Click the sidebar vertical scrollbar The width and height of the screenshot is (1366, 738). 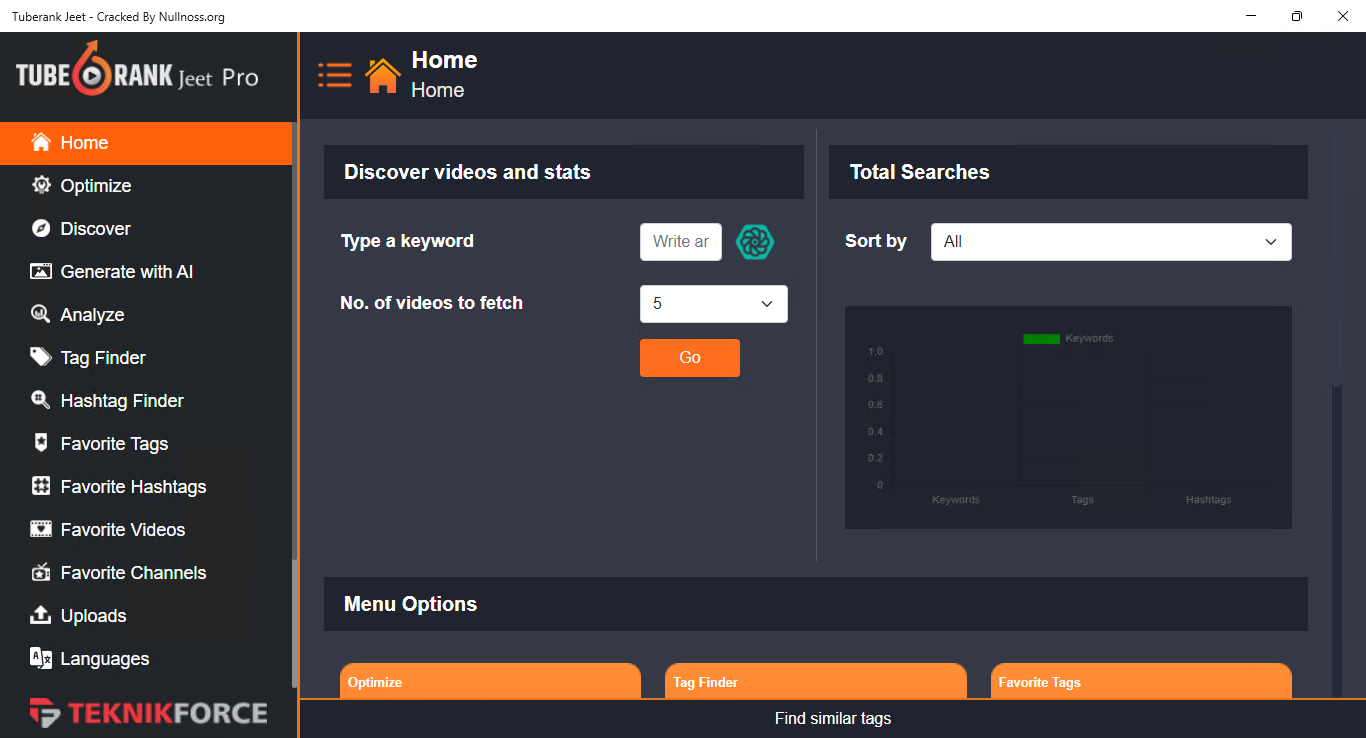(294, 623)
